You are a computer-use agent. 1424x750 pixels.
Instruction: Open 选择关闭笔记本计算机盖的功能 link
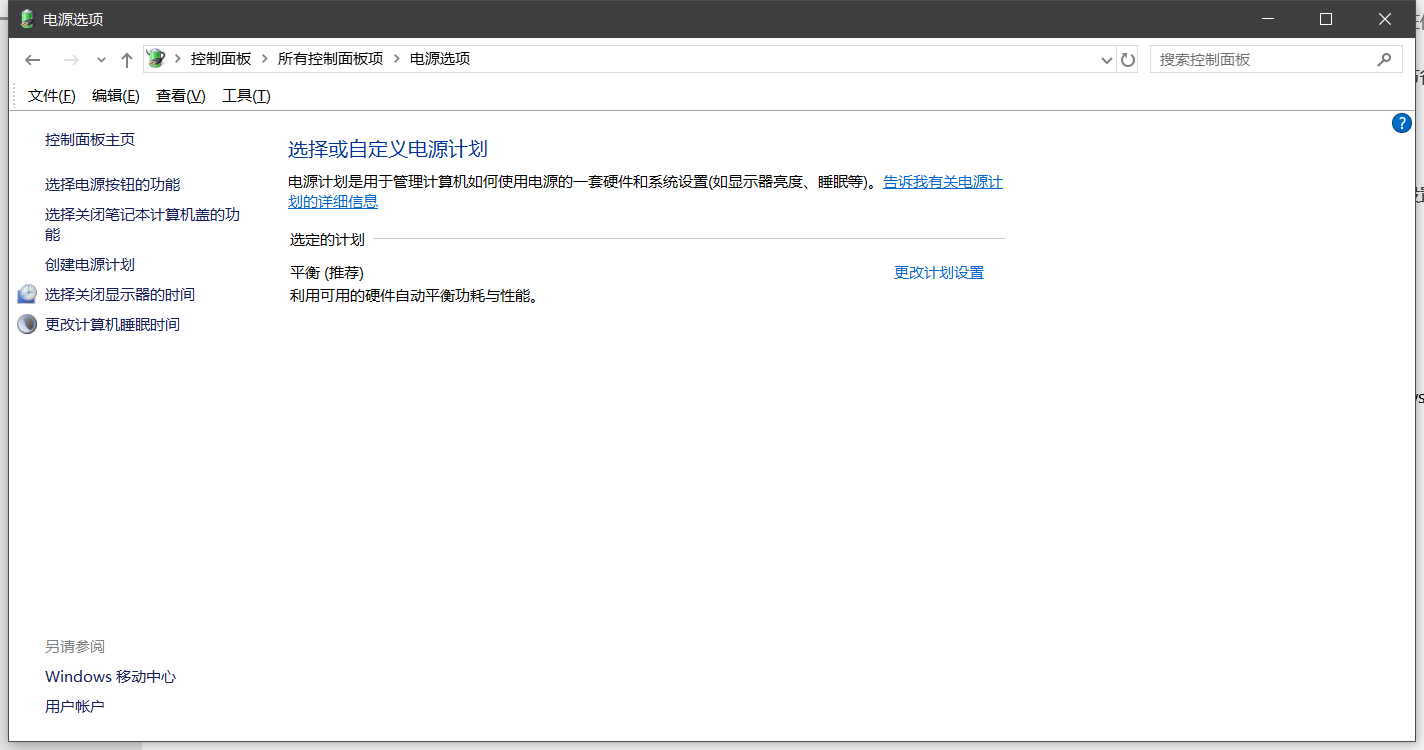tap(142, 225)
